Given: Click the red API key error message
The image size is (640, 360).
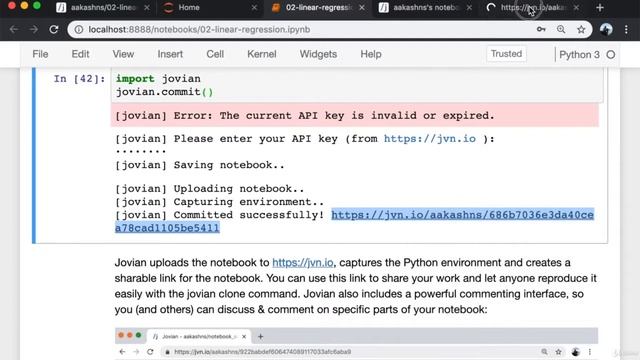Looking at the screenshot, I should pos(355,116).
